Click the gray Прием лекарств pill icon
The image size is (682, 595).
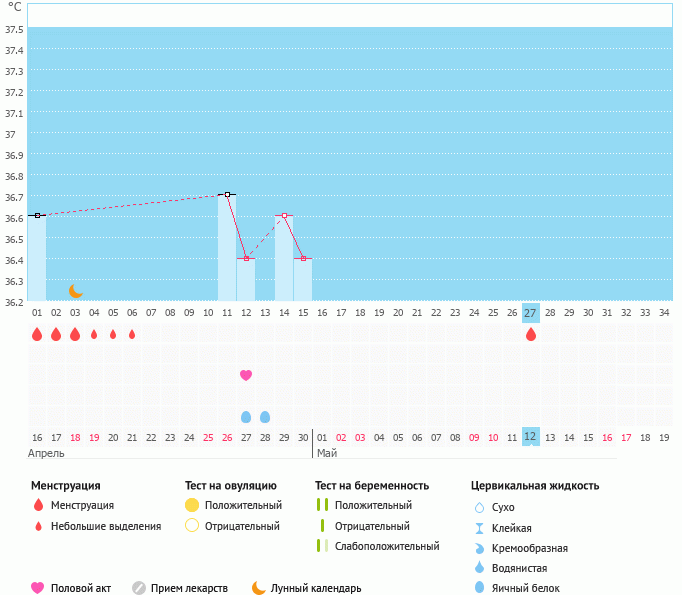point(139,588)
